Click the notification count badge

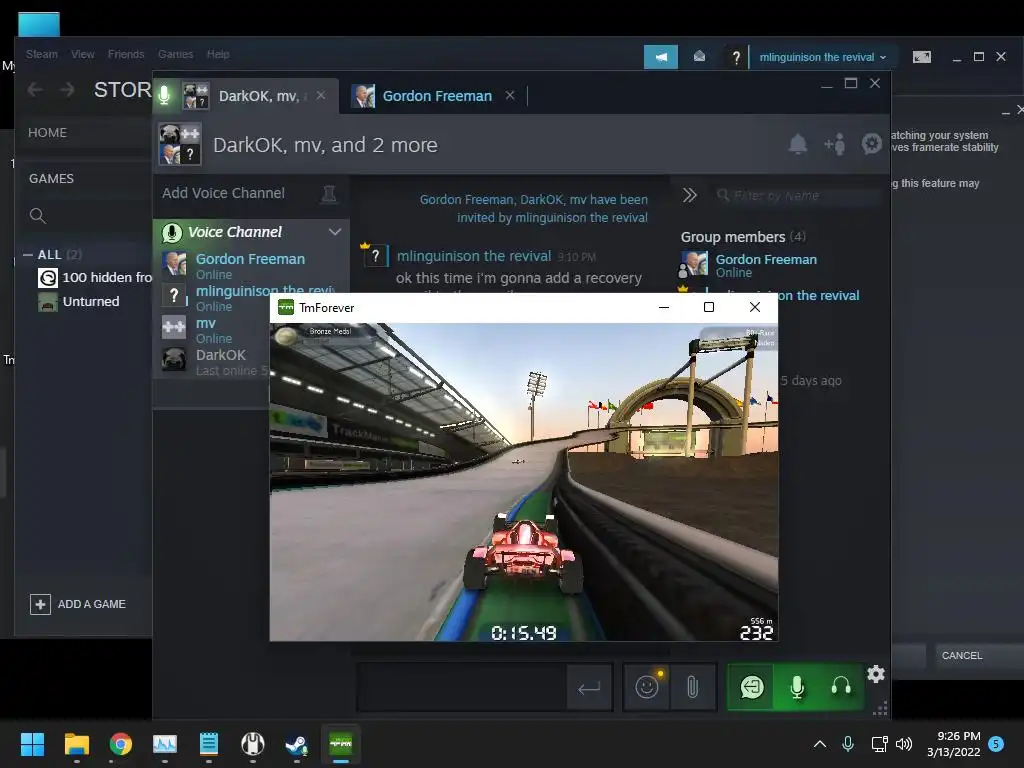click(996, 743)
